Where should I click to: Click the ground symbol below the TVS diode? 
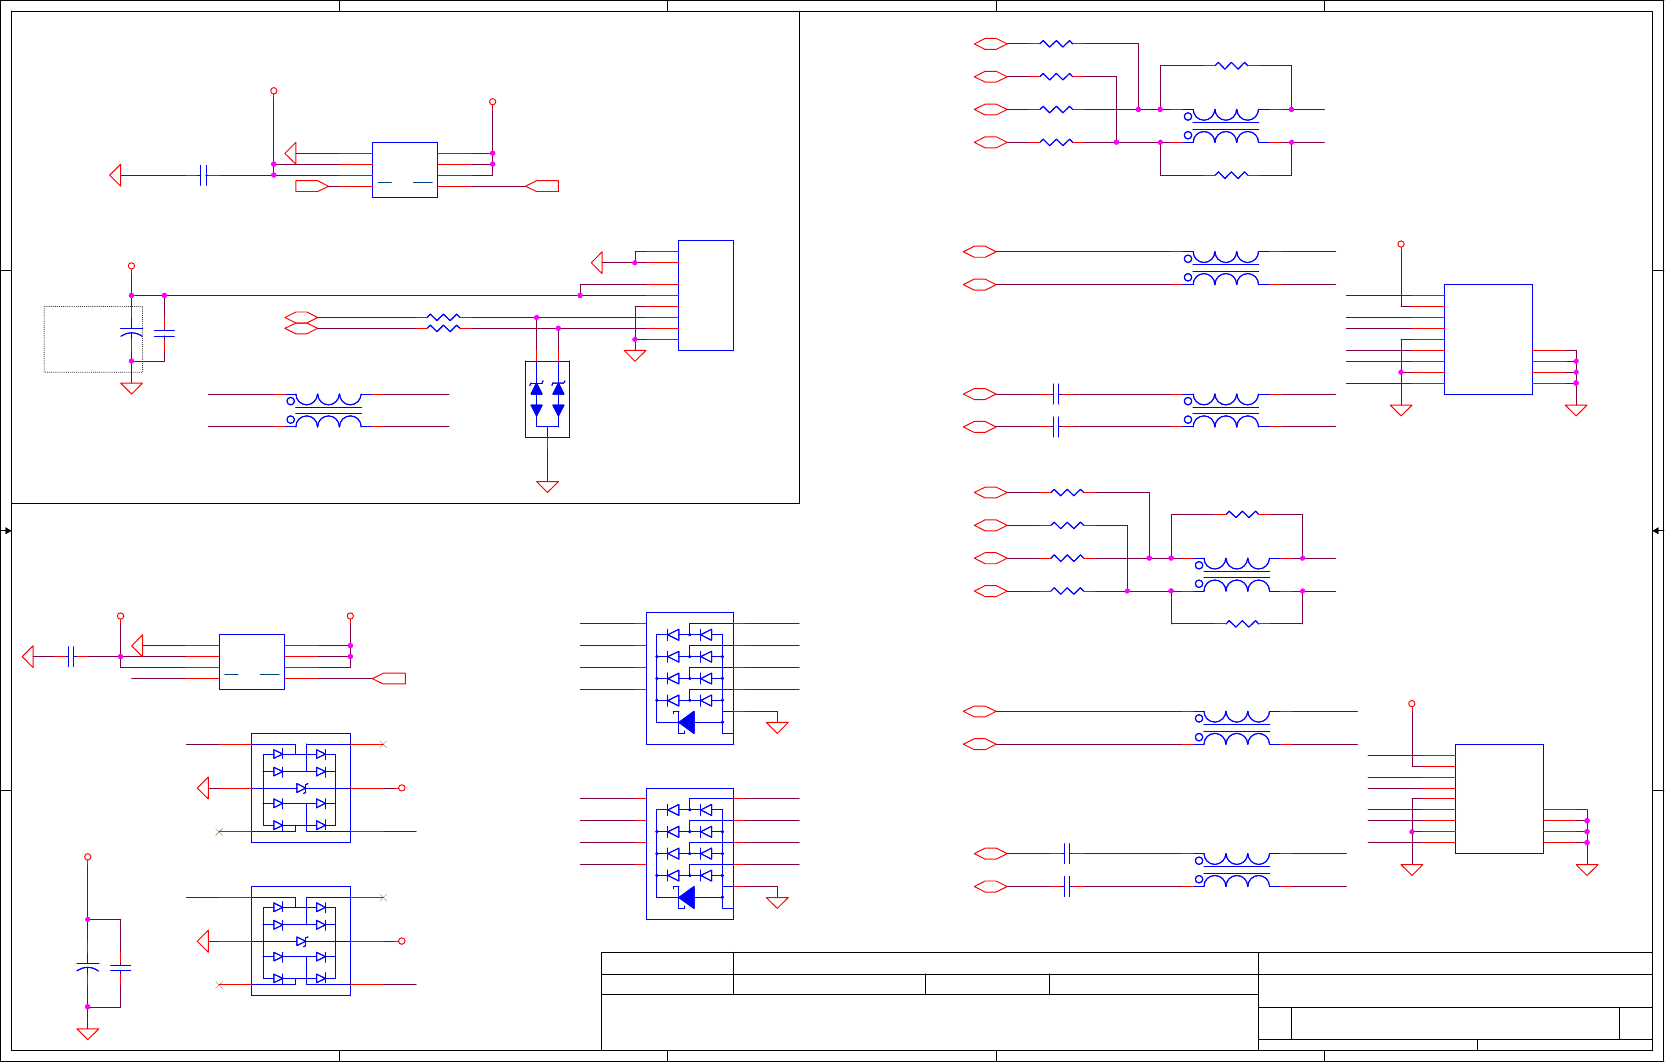[547, 487]
